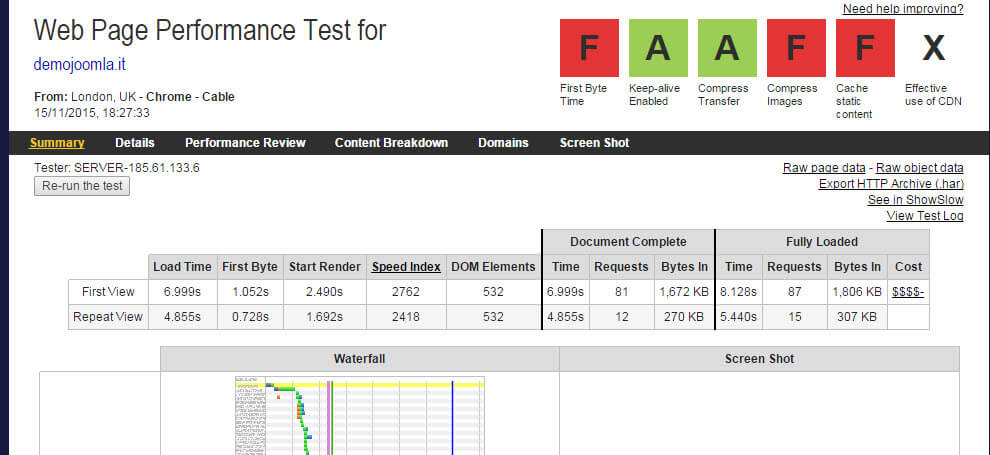Go to the Domains tab
Screen dimensions: 990x455
click(x=503, y=143)
